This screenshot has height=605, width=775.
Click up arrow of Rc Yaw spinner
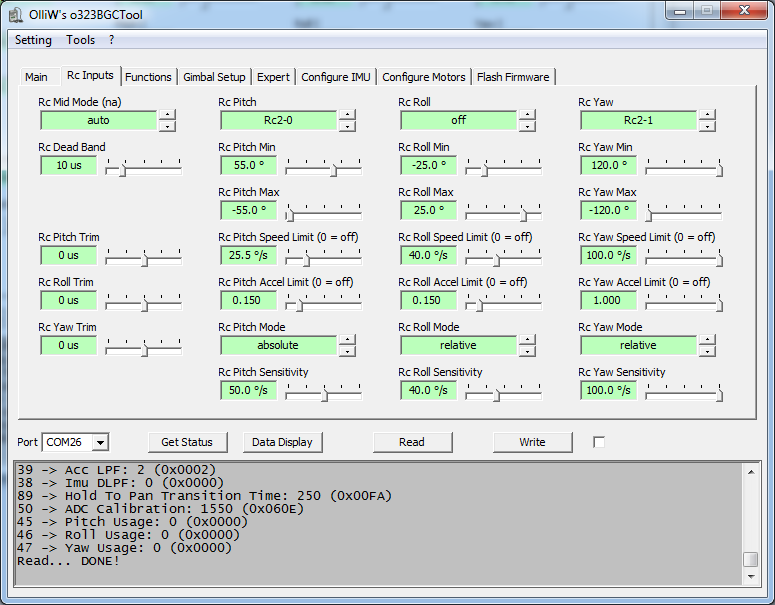click(707, 115)
